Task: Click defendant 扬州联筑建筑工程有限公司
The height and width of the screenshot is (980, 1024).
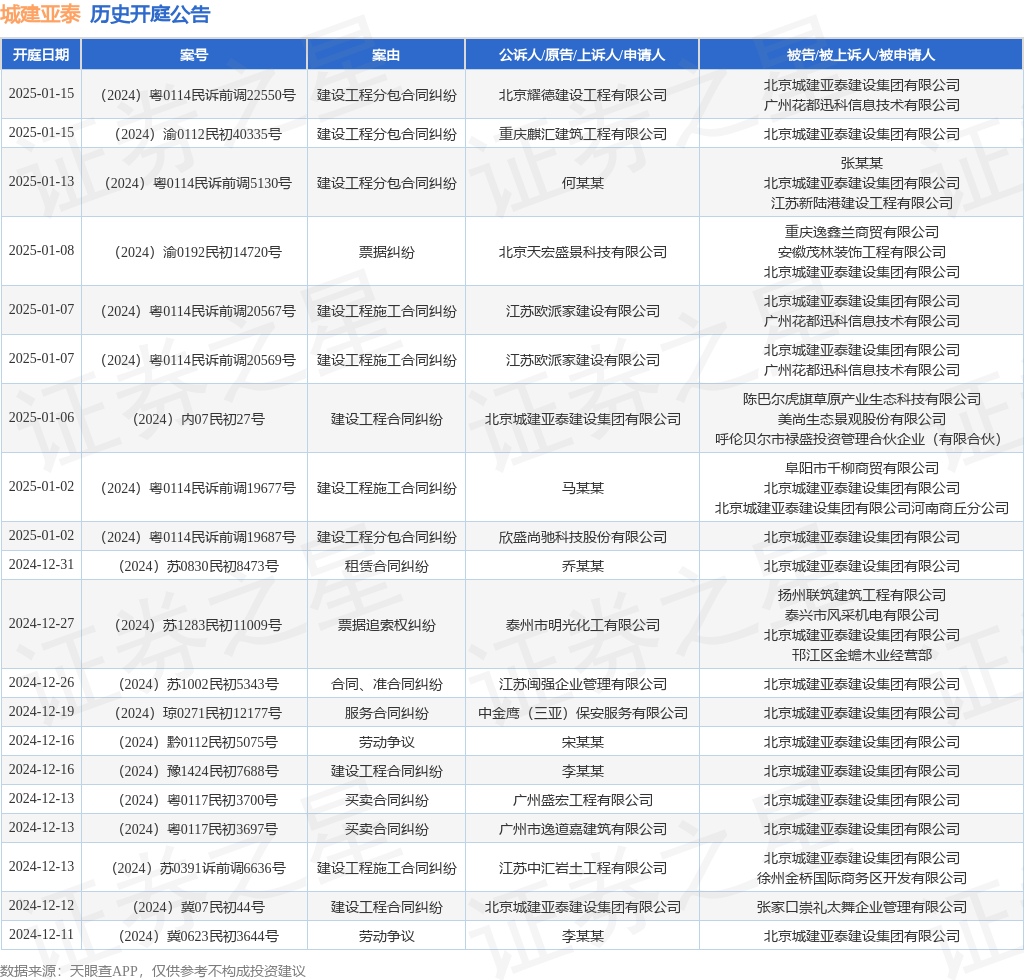Action: (x=861, y=595)
